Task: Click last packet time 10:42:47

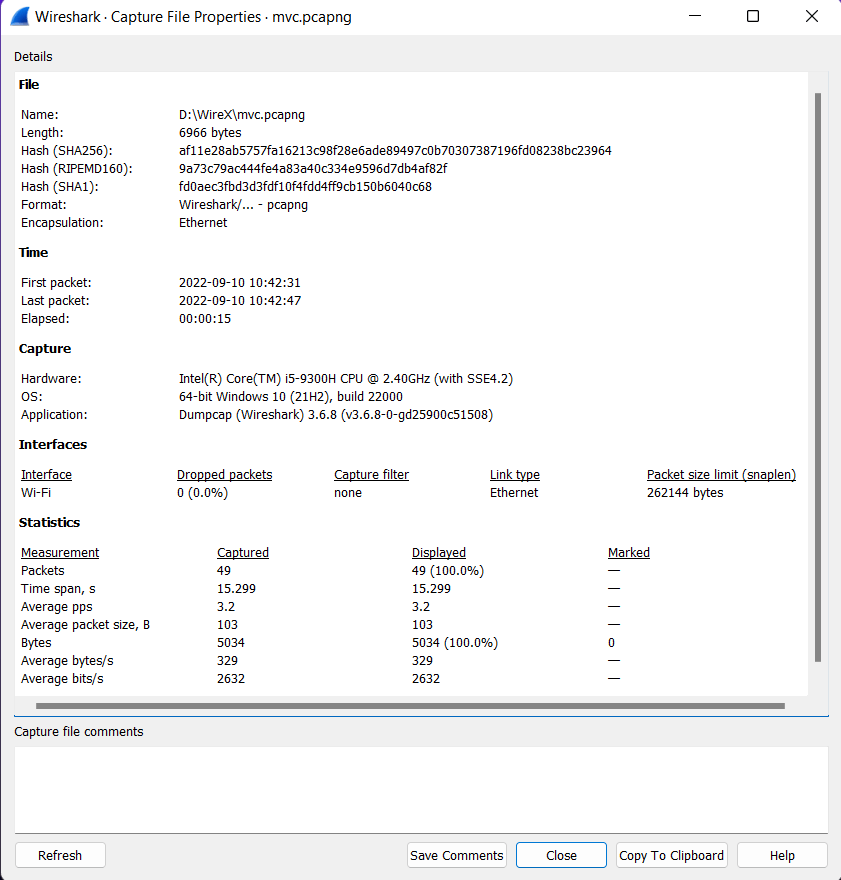Action: click(x=240, y=300)
